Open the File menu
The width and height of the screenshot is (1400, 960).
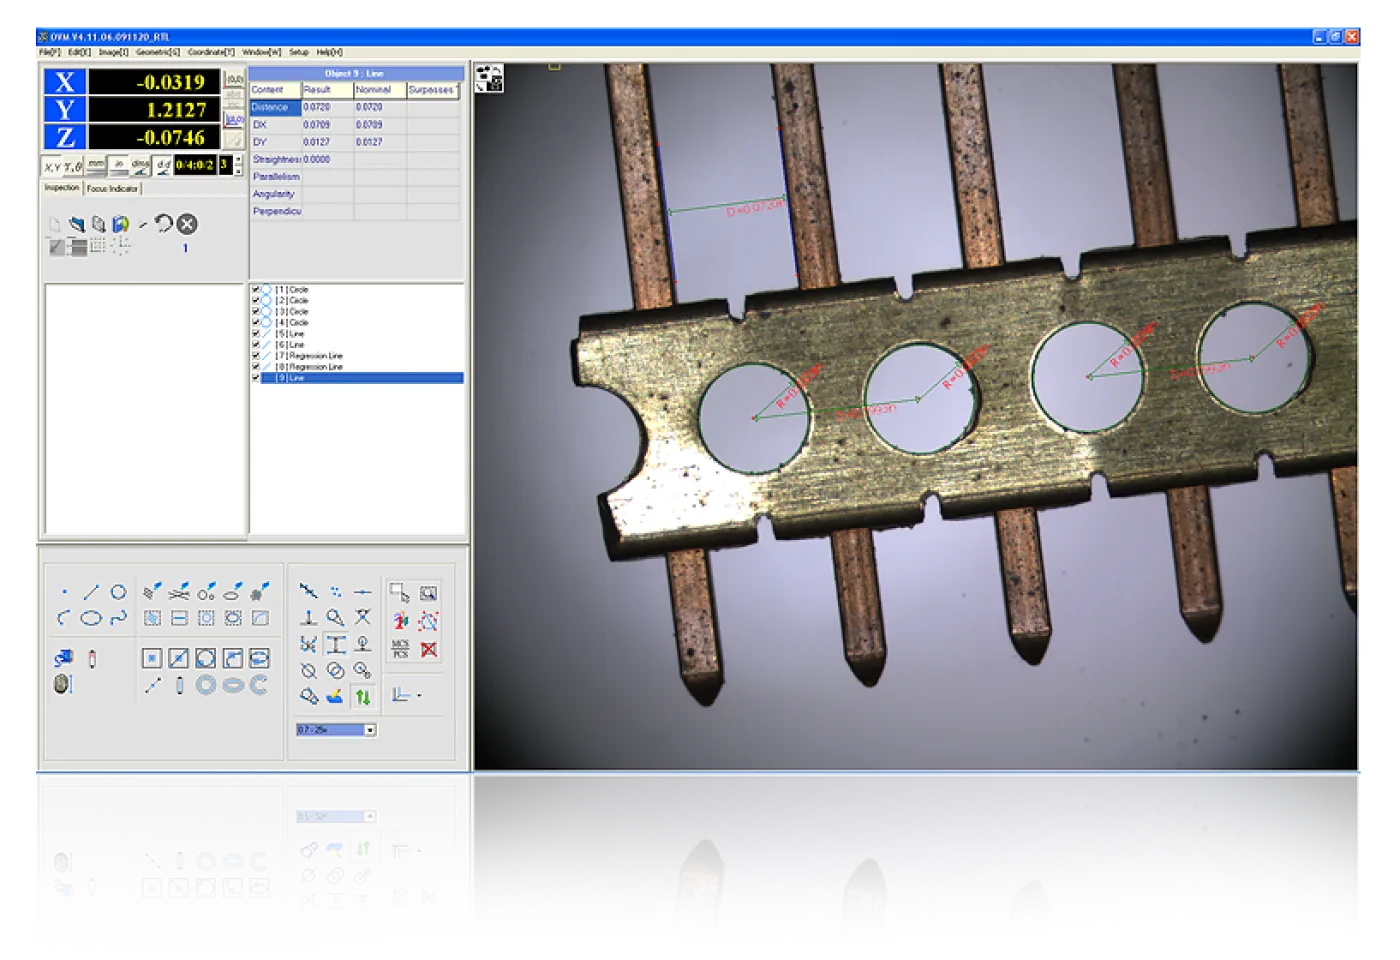pyautogui.click(x=50, y=52)
